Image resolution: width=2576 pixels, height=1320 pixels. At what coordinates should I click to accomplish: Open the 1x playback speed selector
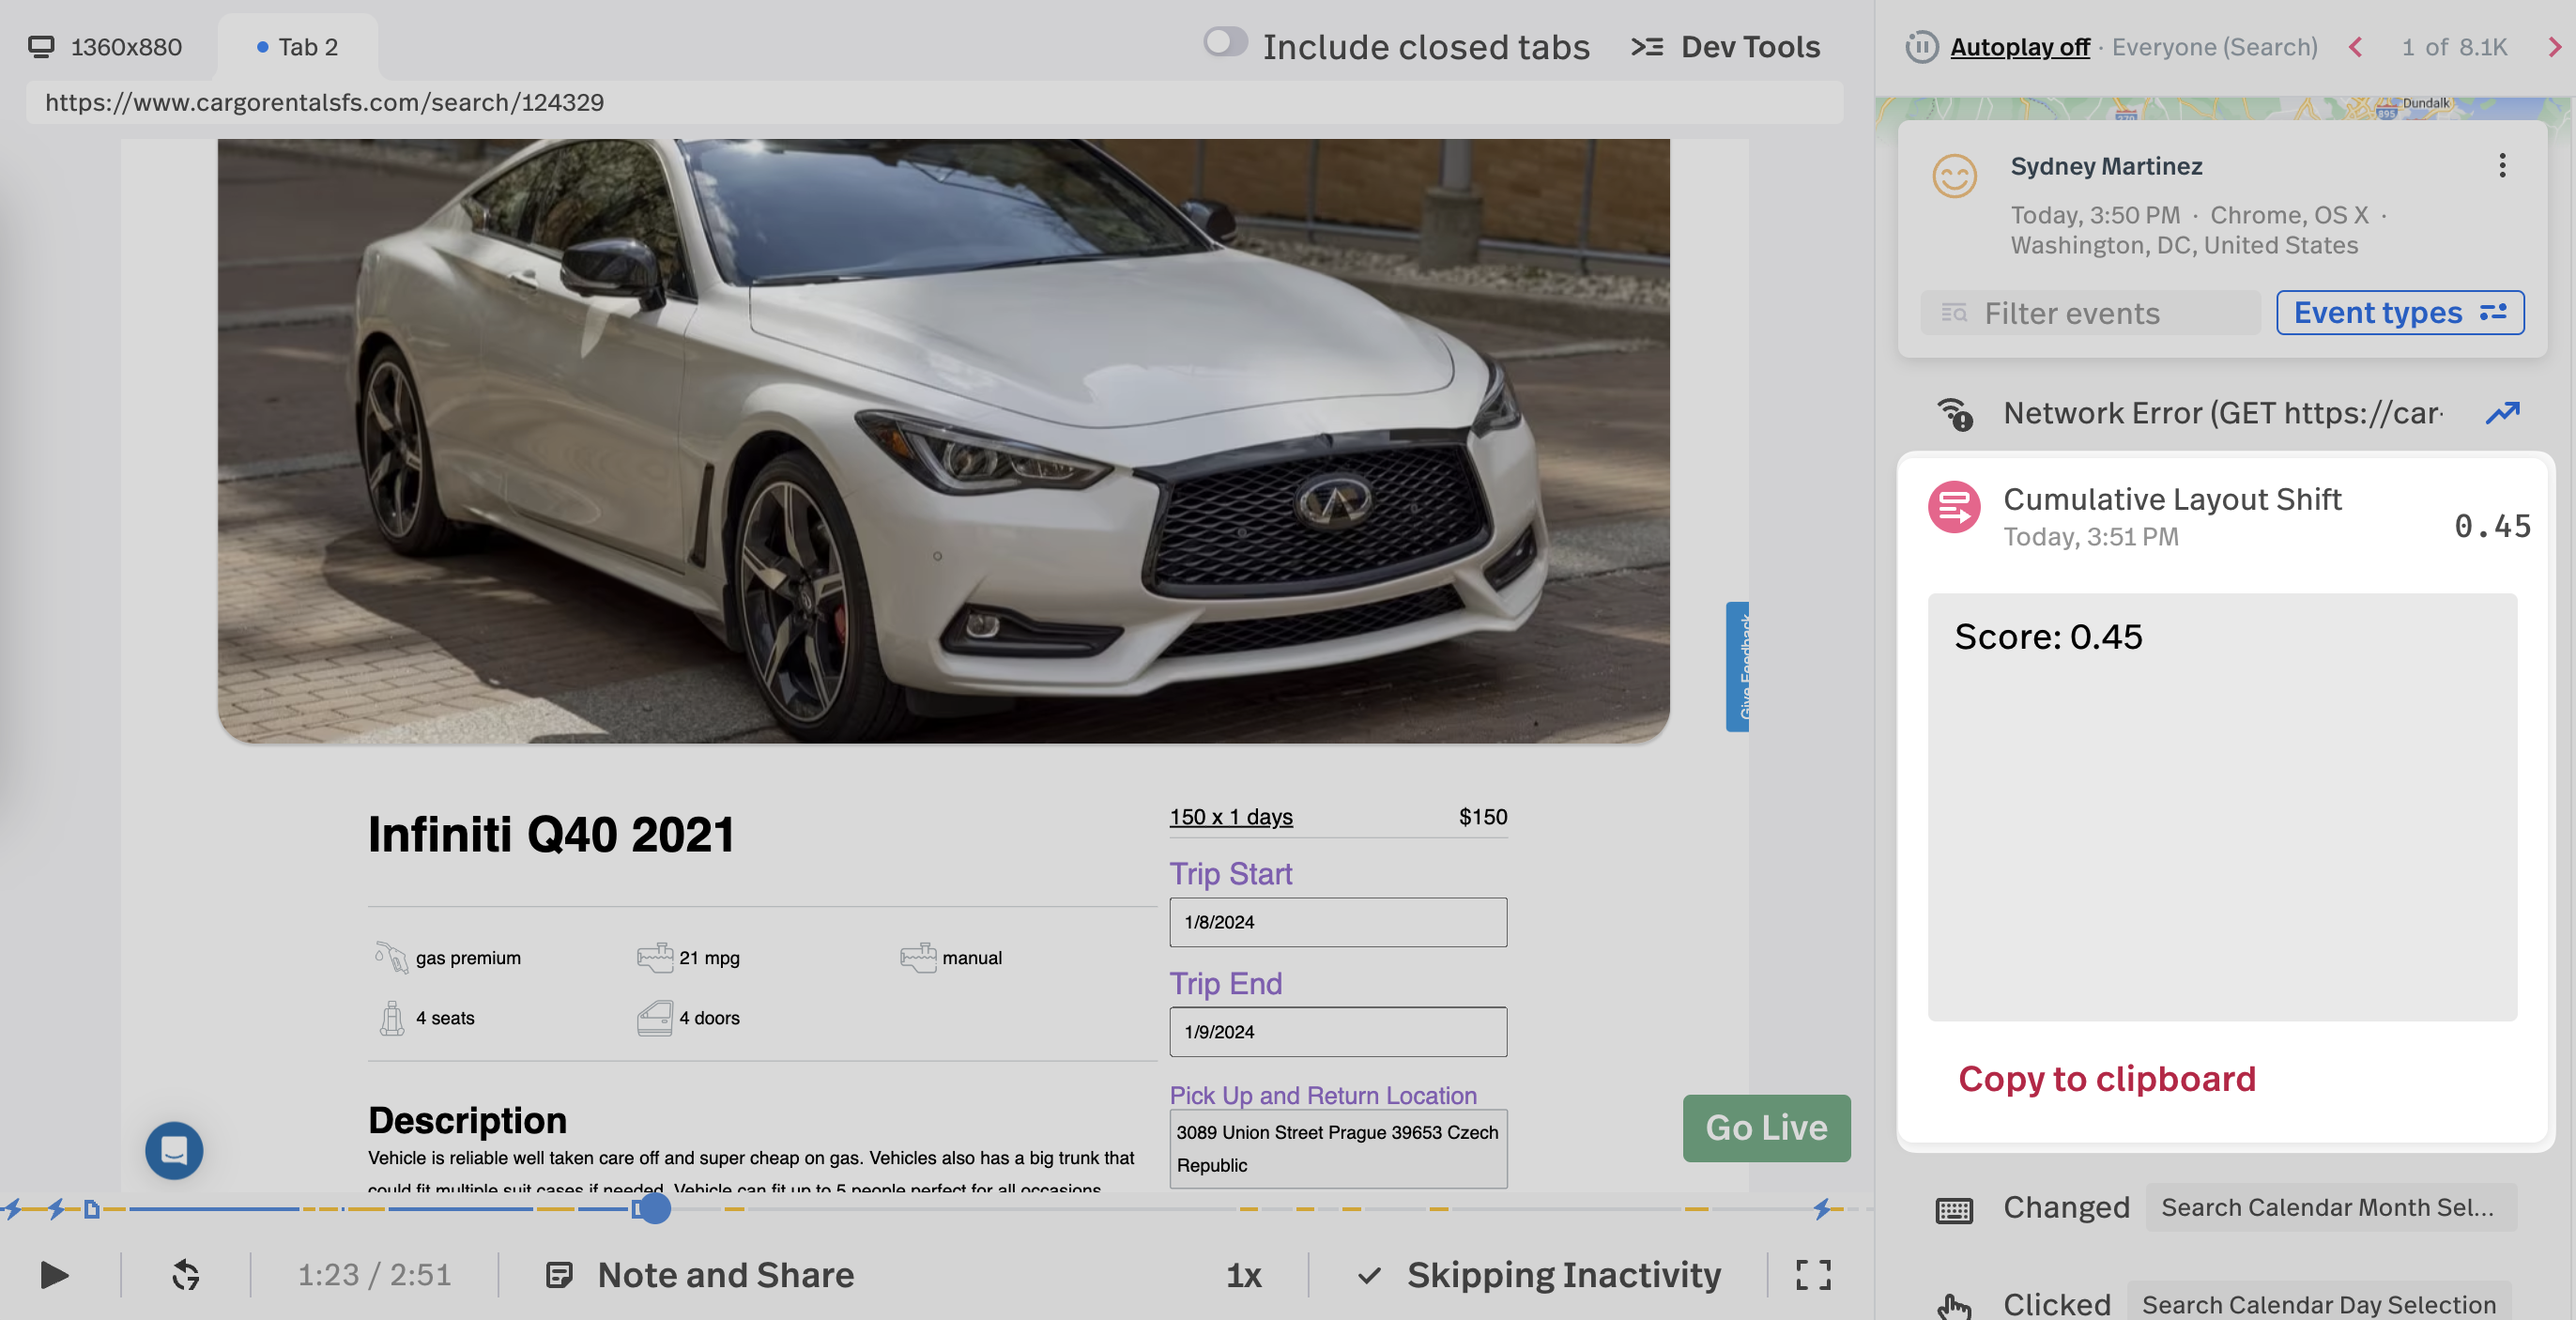(x=1244, y=1275)
